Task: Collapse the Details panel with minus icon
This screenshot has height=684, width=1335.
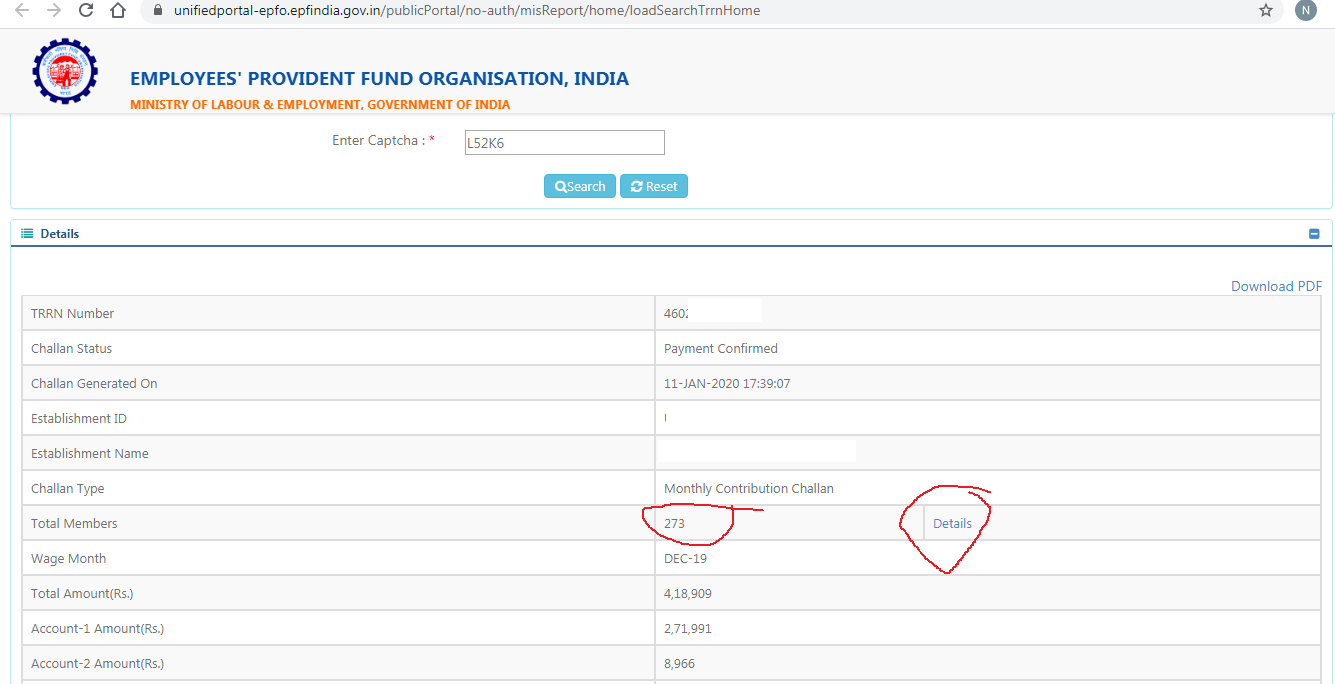Action: 1314,233
